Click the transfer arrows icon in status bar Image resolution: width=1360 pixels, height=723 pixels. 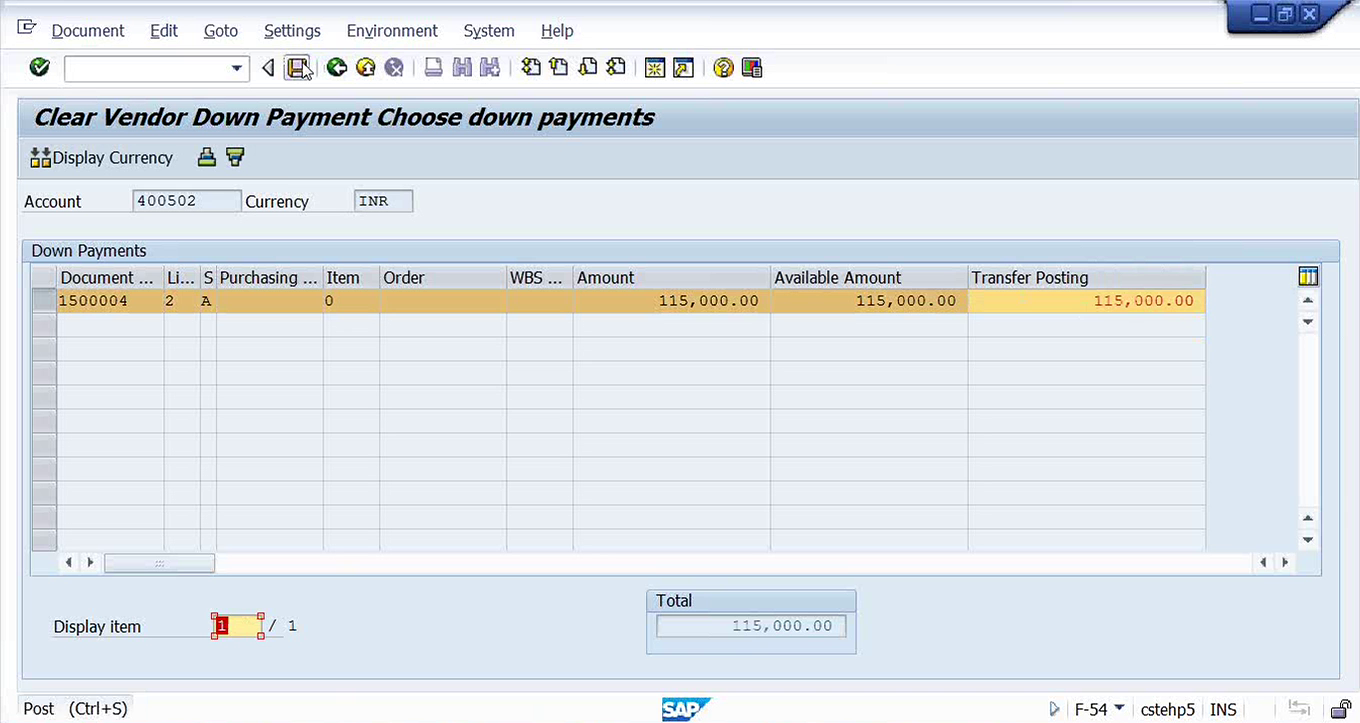[1299, 709]
